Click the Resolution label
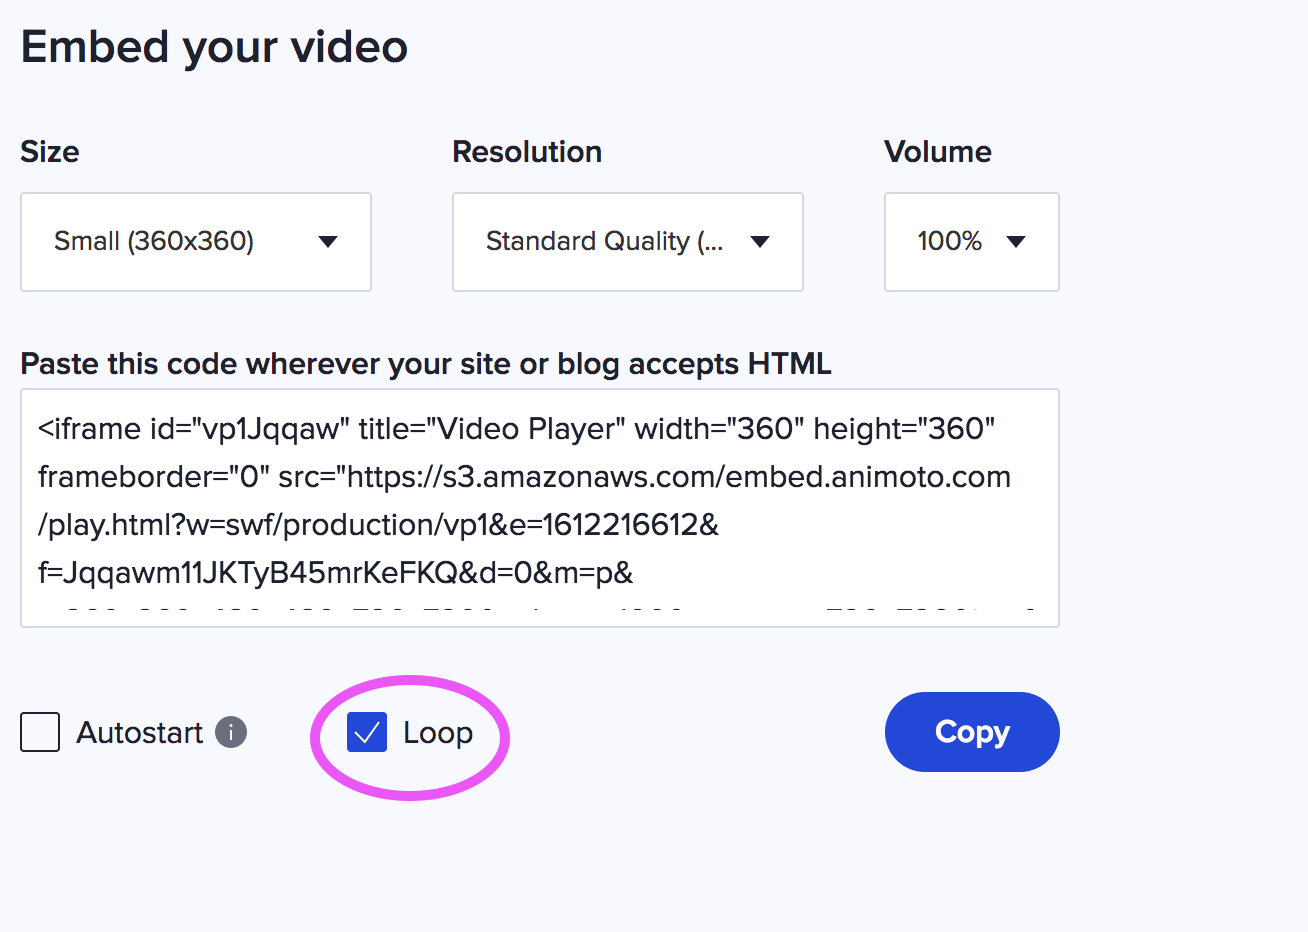 pyautogui.click(x=527, y=152)
